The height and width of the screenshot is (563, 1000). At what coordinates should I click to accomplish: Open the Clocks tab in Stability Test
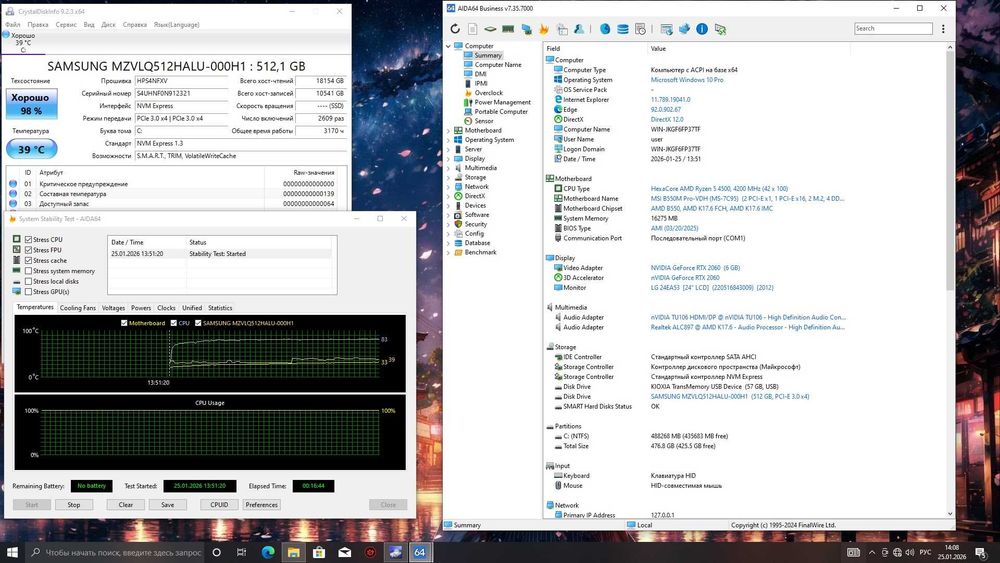[166, 308]
